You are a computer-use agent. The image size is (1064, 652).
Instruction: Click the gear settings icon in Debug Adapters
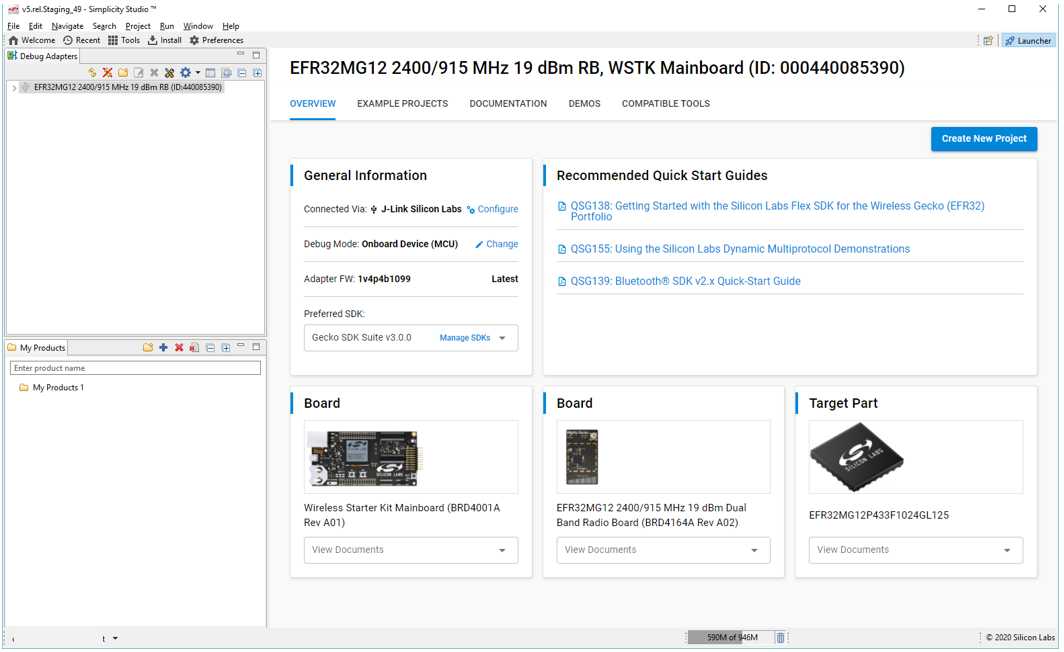(x=185, y=73)
